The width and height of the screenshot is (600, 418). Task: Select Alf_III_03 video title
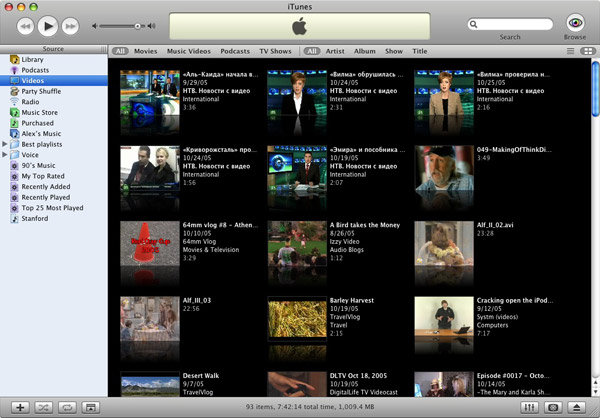(x=197, y=300)
